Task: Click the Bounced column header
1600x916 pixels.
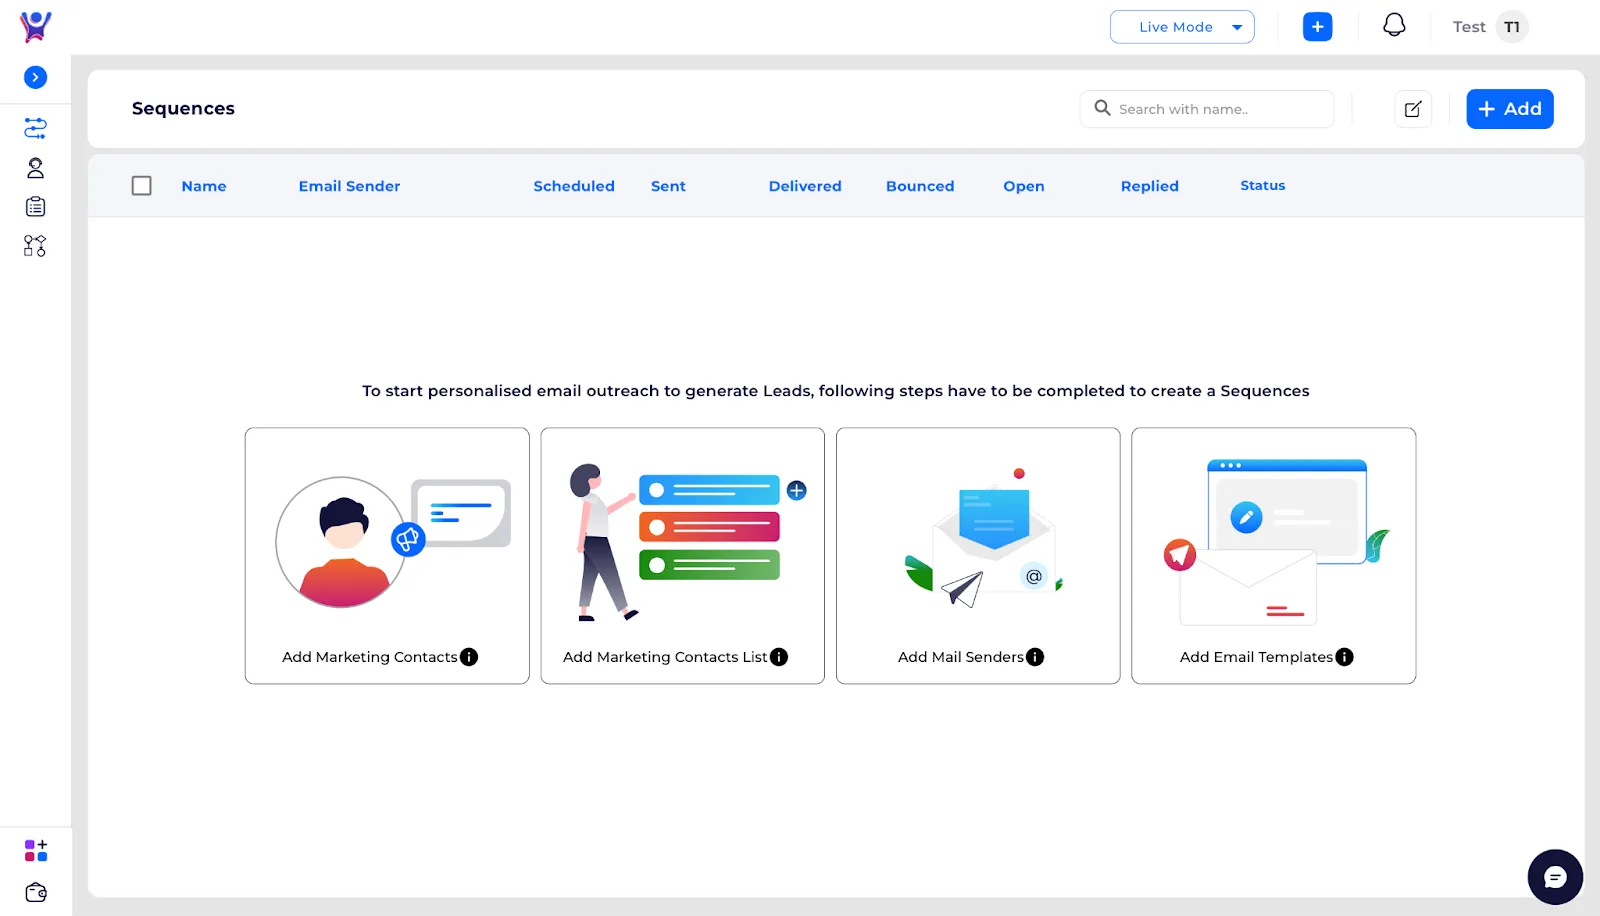Action: (920, 186)
